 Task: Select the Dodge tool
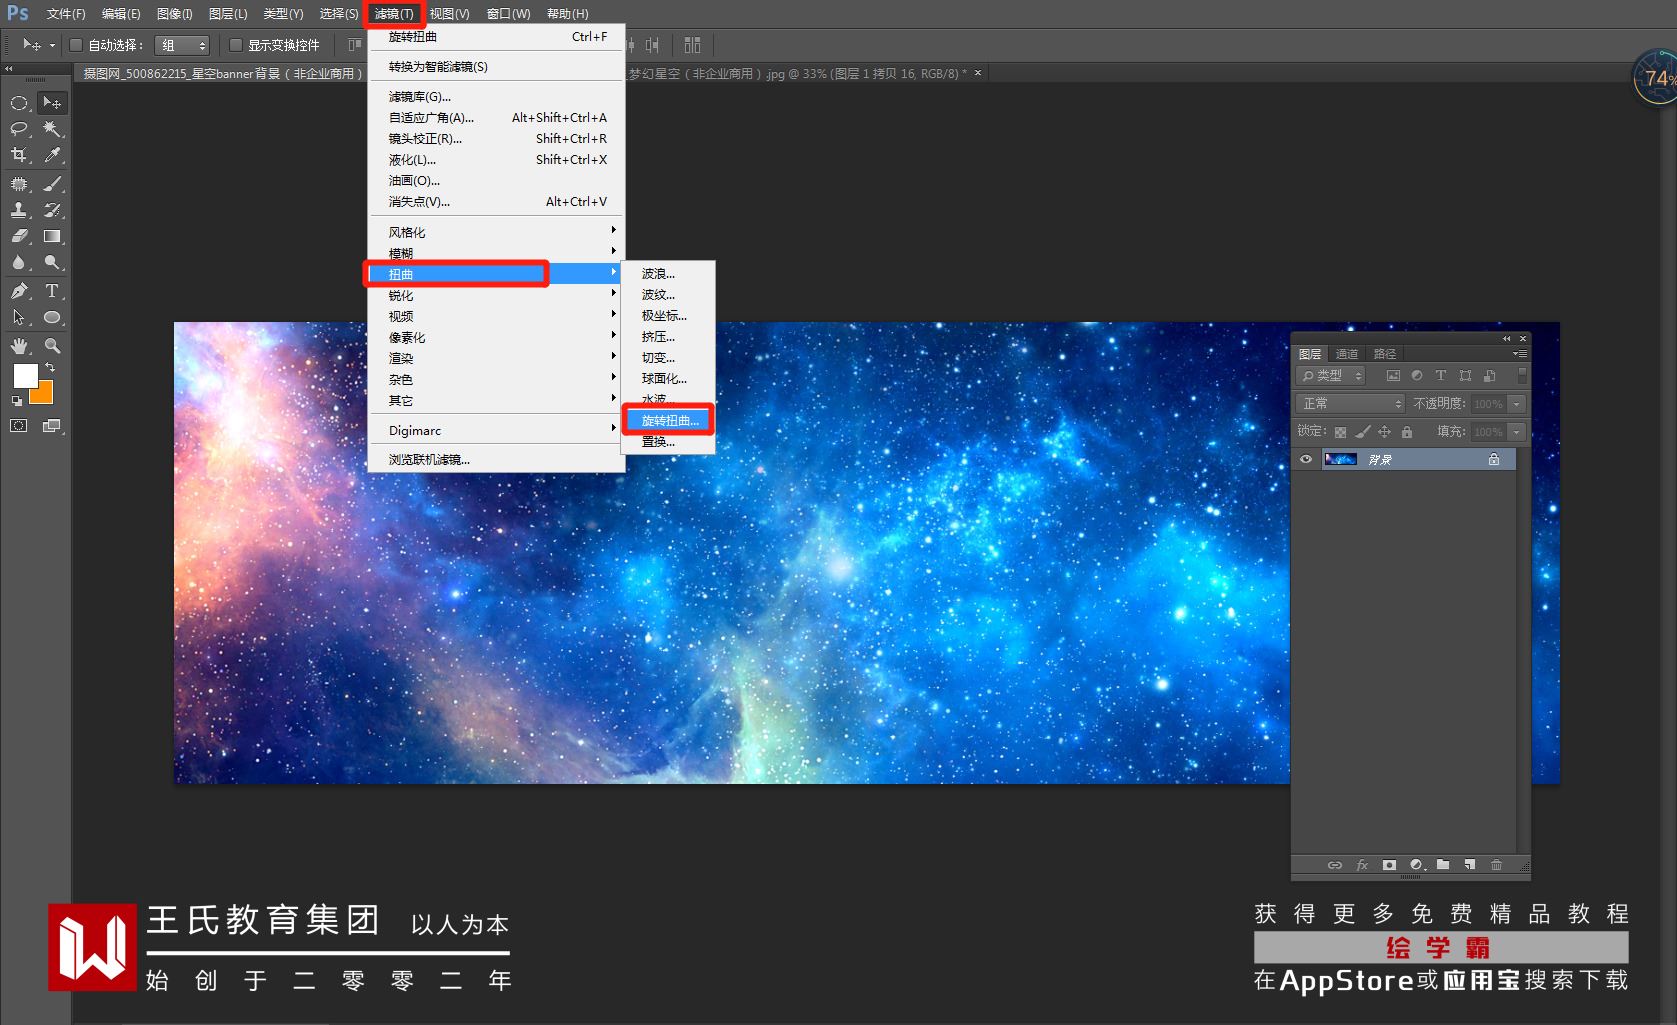click(52, 262)
